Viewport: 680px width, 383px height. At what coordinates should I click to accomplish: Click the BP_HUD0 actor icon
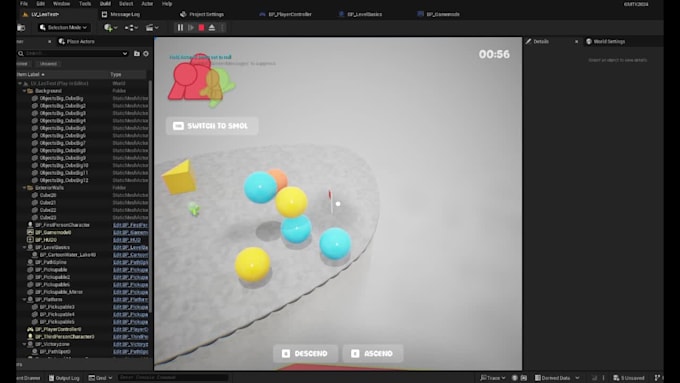pyautogui.click(x=30, y=240)
